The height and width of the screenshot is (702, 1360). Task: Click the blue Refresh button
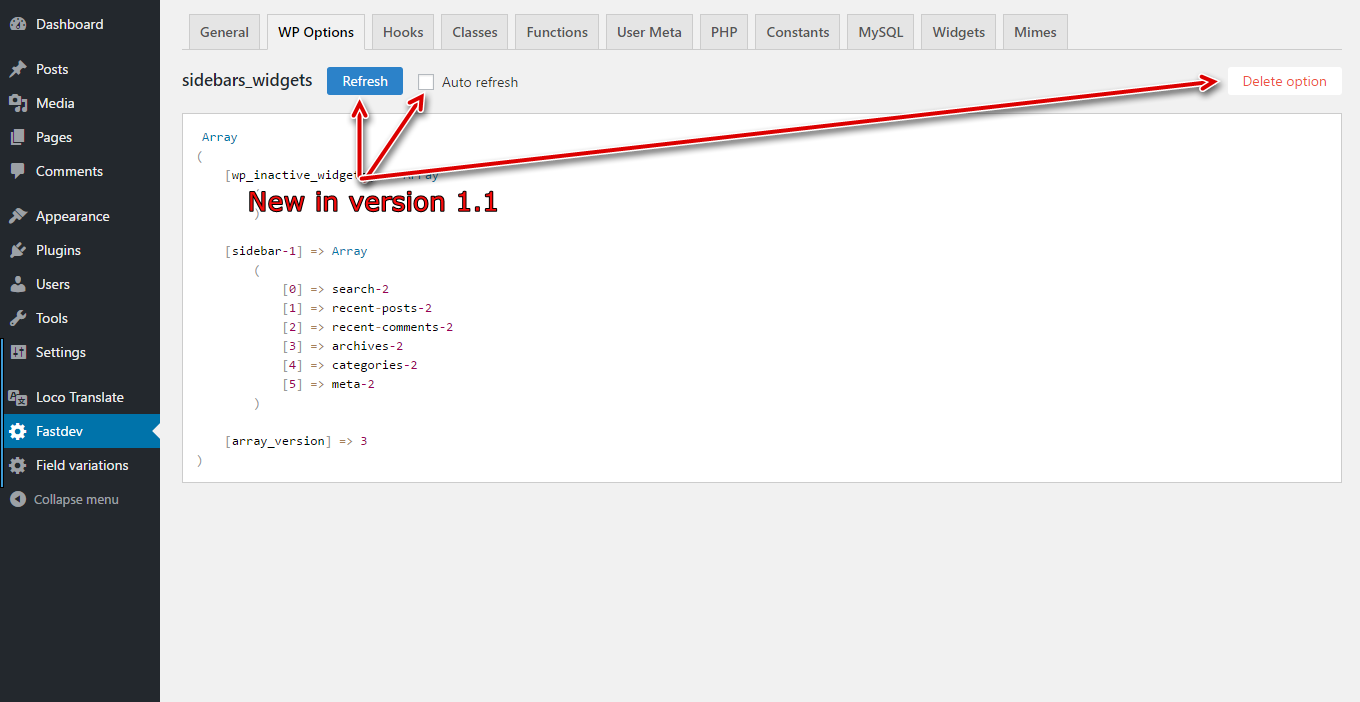[365, 81]
